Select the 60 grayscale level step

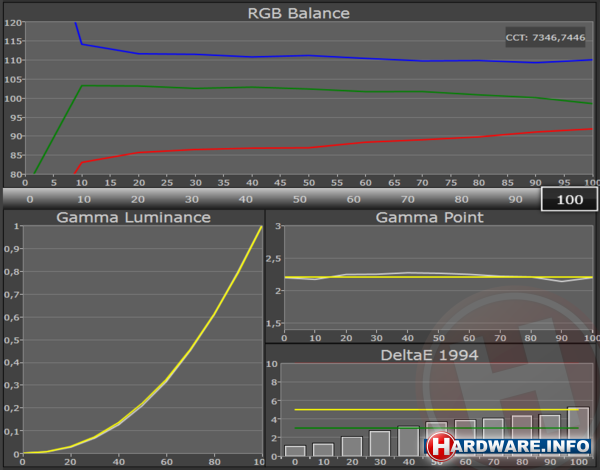[x=354, y=199]
